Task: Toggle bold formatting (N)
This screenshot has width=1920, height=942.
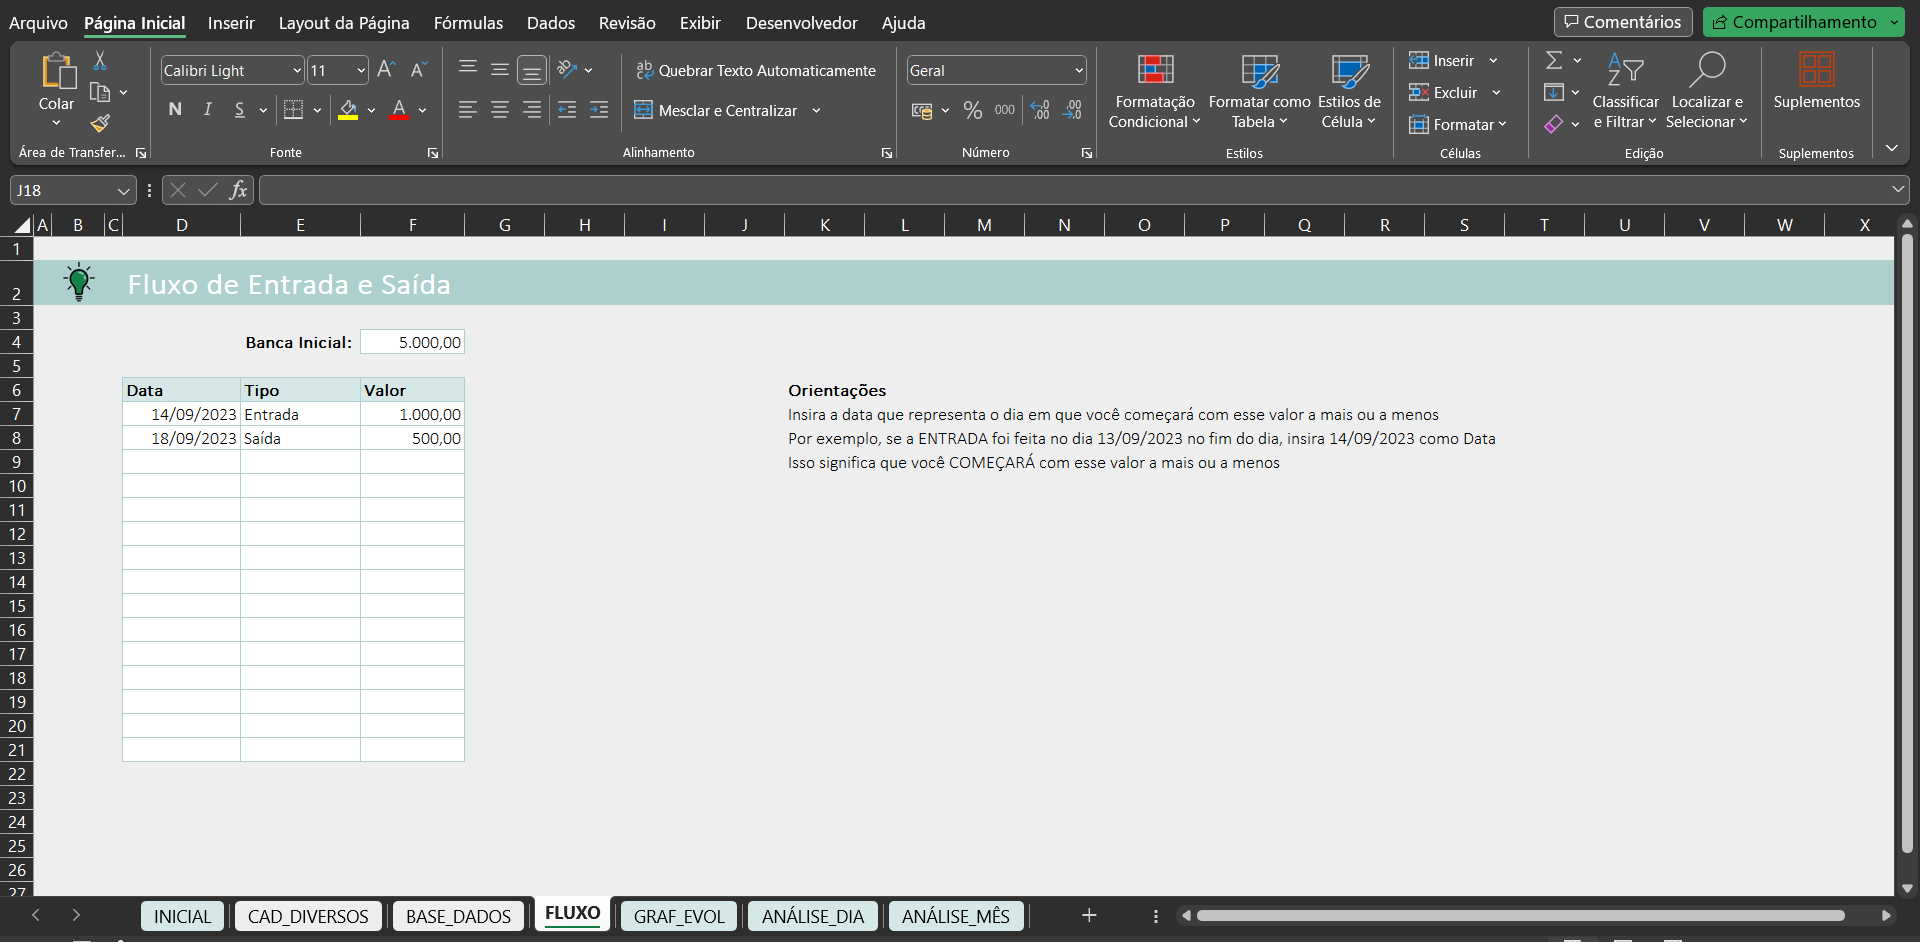Action: click(176, 110)
